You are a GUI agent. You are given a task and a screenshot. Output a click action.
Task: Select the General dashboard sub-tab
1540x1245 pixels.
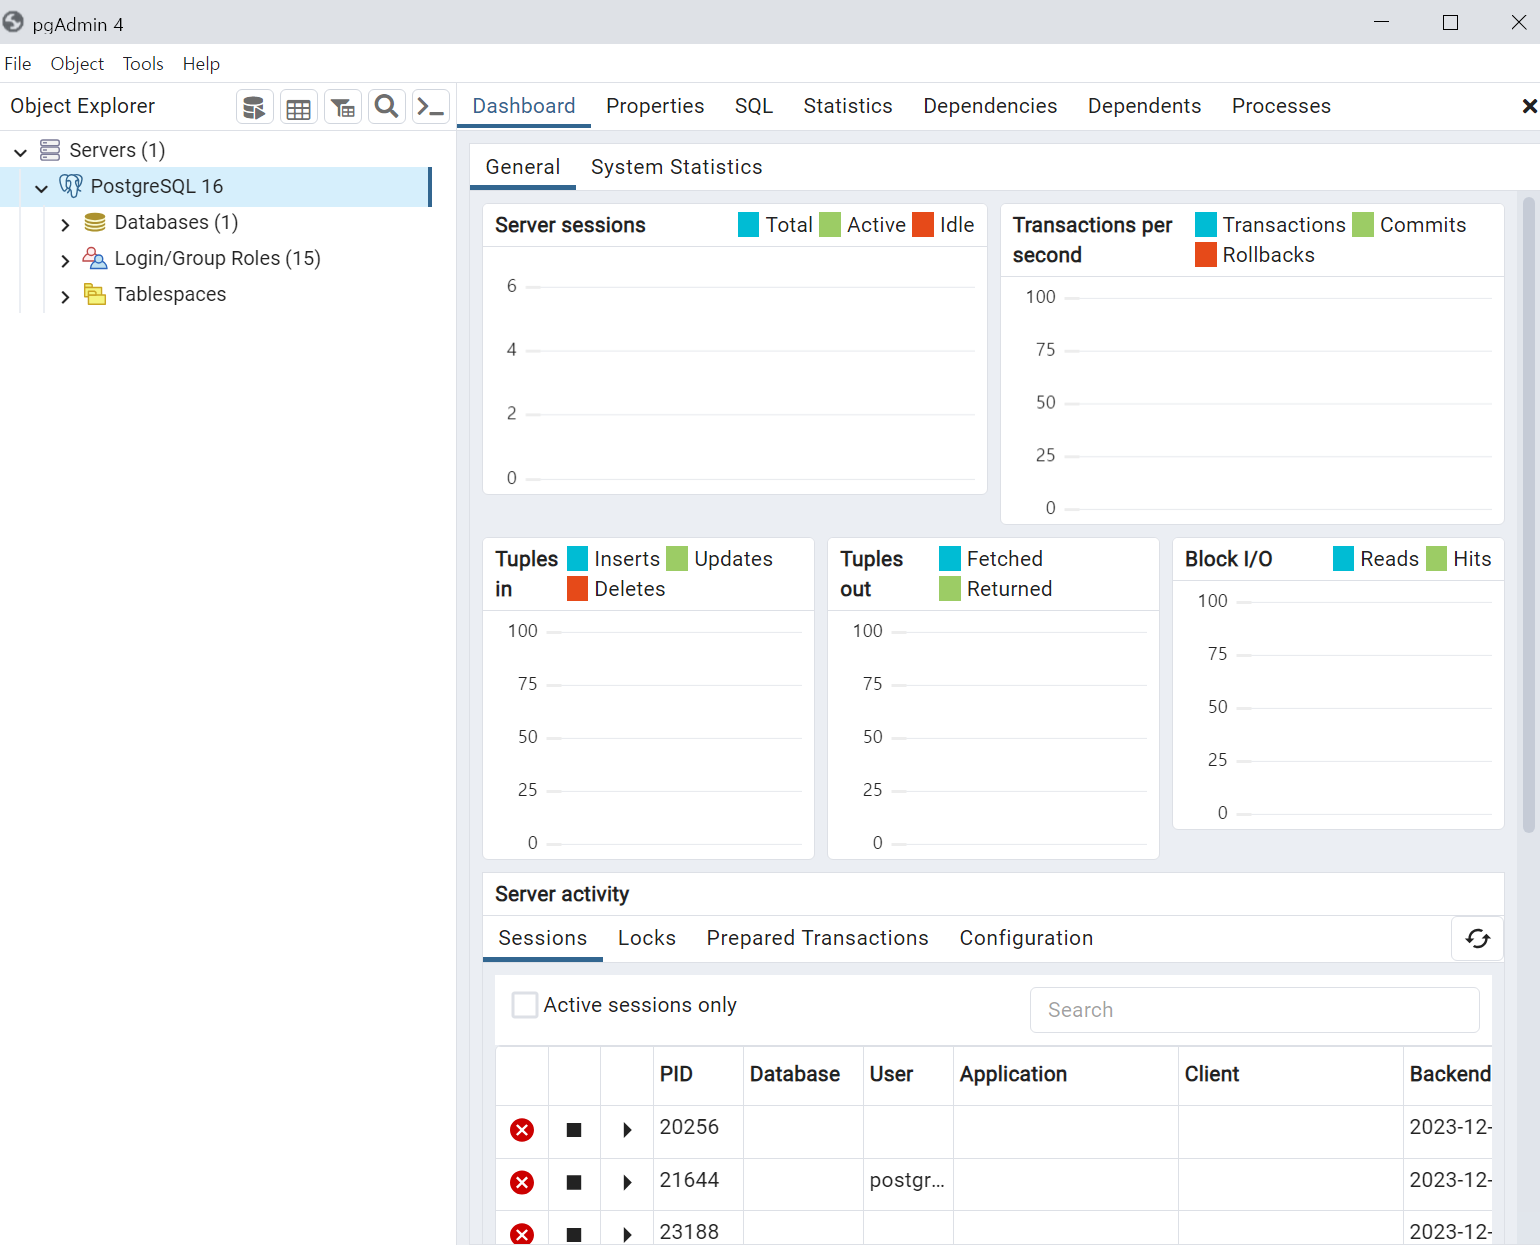[x=523, y=167]
